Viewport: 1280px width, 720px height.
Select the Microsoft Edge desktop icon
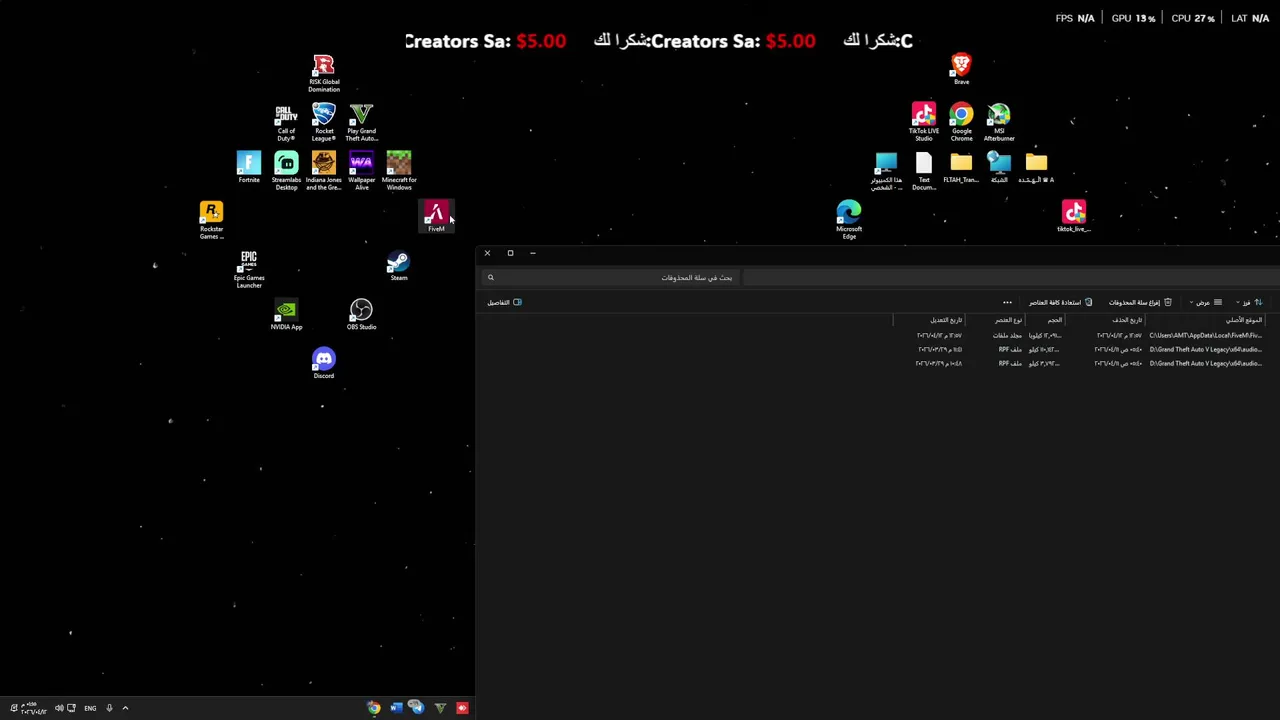click(x=849, y=220)
